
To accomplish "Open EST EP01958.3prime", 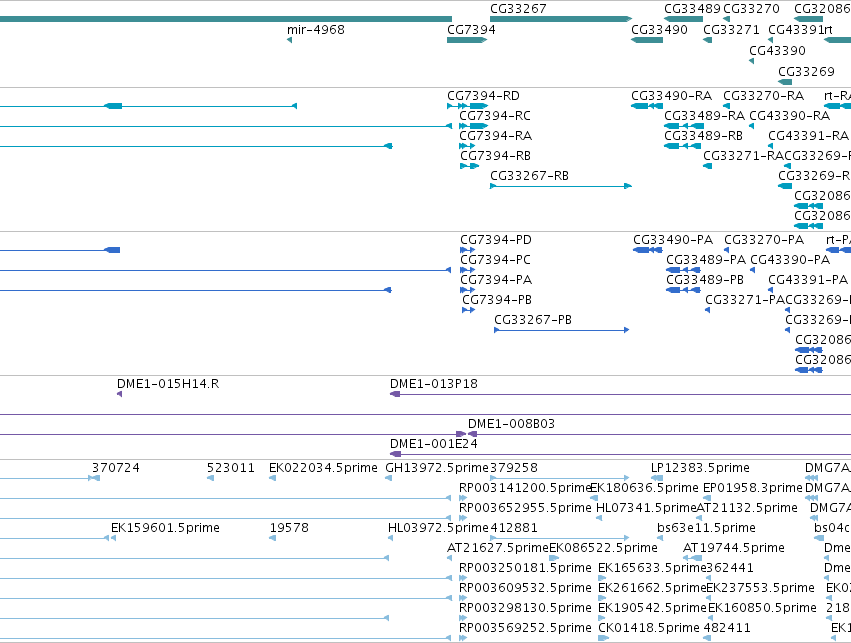I will coord(753,488).
